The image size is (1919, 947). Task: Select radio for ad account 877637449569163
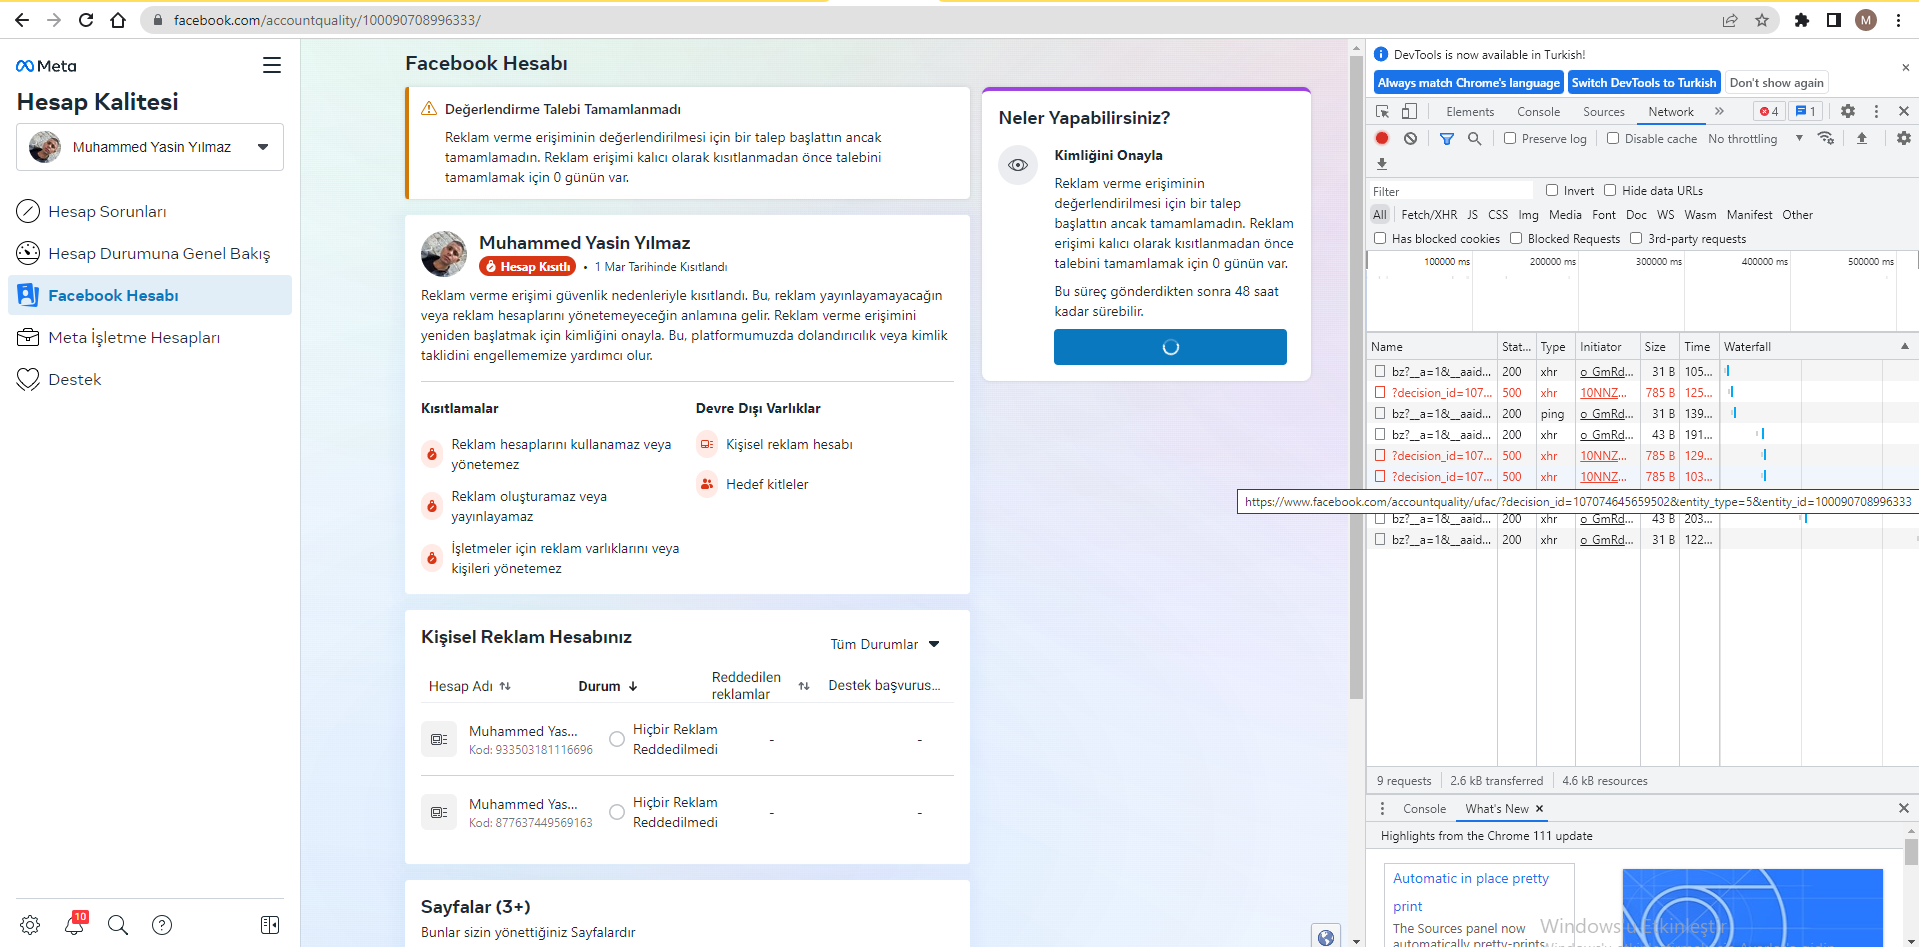click(617, 812)
